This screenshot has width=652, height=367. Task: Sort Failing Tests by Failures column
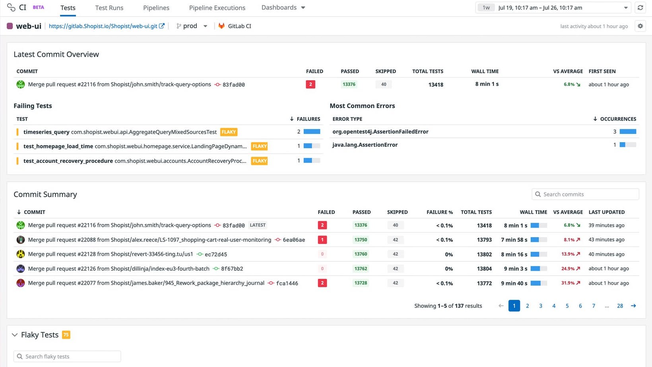(305, 119)
